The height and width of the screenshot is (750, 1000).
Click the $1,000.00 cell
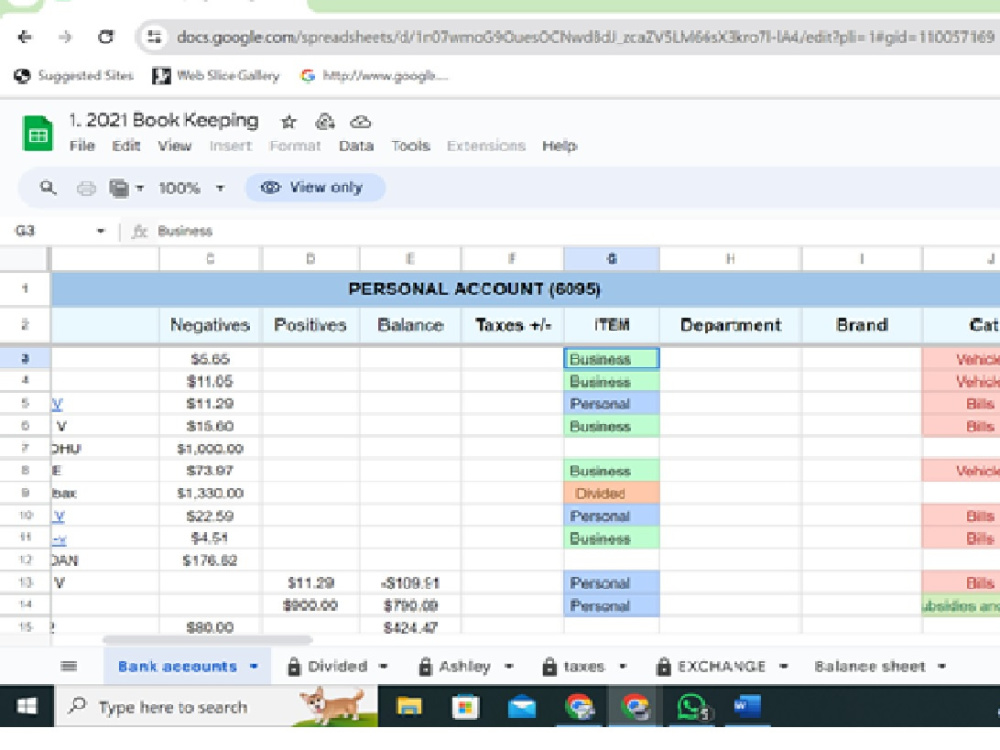click(210, 448)
